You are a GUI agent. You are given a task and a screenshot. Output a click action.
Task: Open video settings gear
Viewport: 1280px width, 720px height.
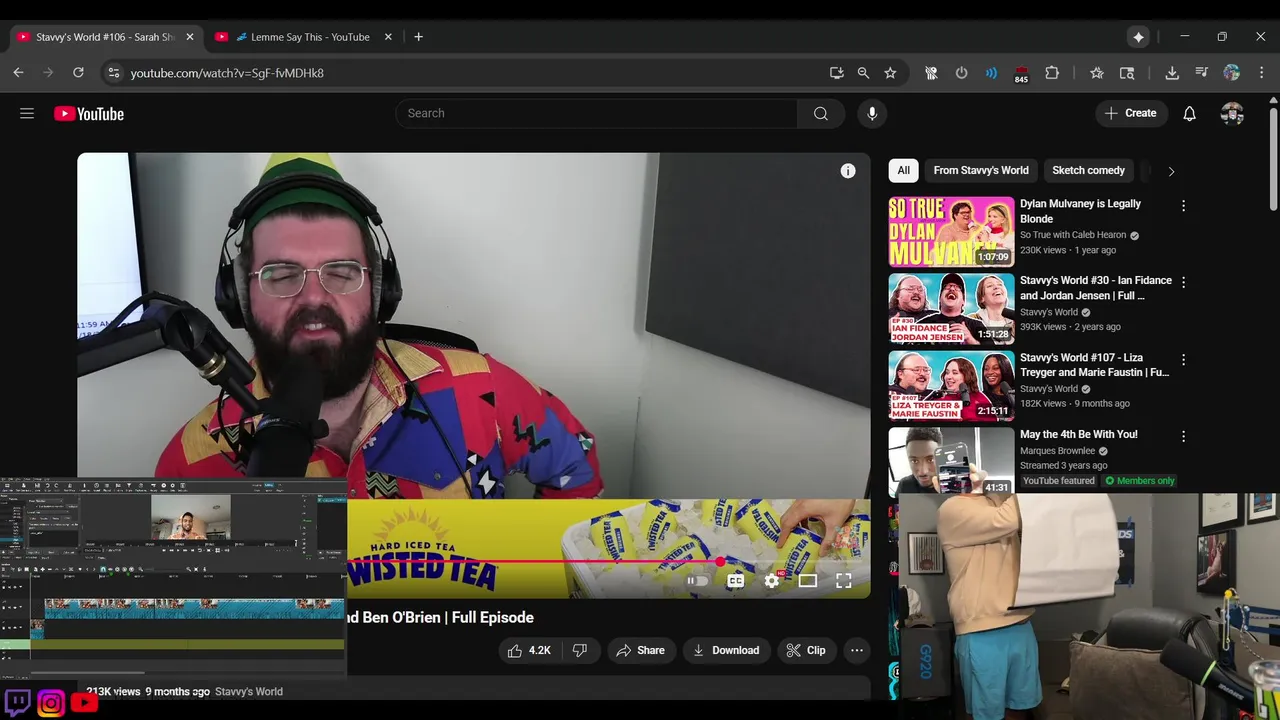click(x=772, y=580)
